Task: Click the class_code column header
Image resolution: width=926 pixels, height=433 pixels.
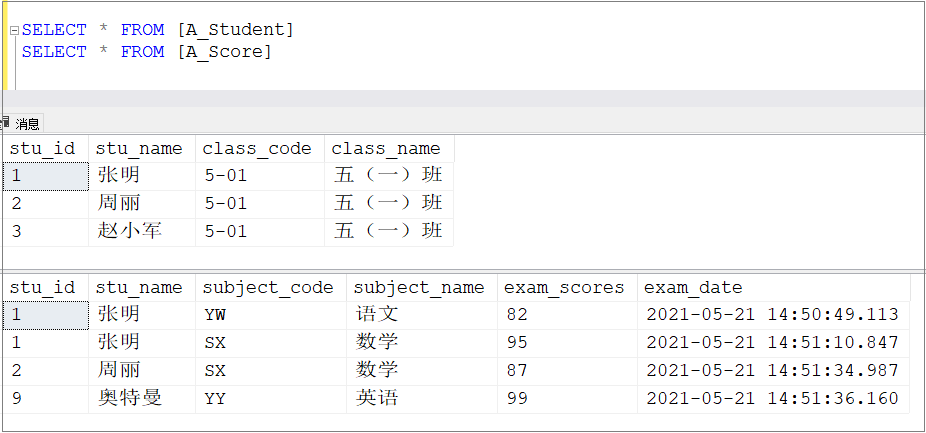Action: pos(257,149)
